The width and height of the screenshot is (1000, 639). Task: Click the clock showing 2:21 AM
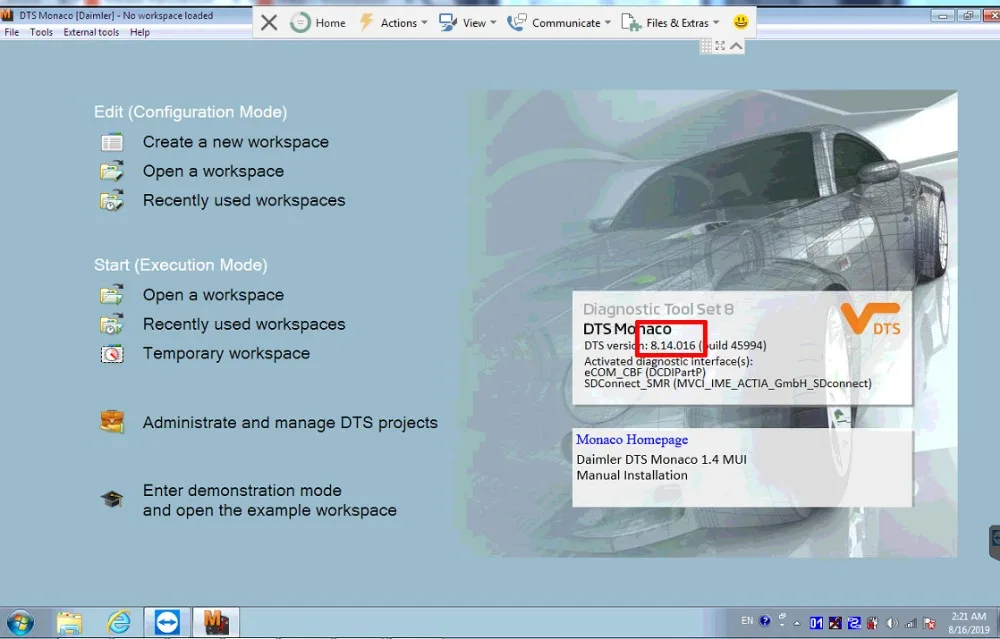tap(969, 617)
